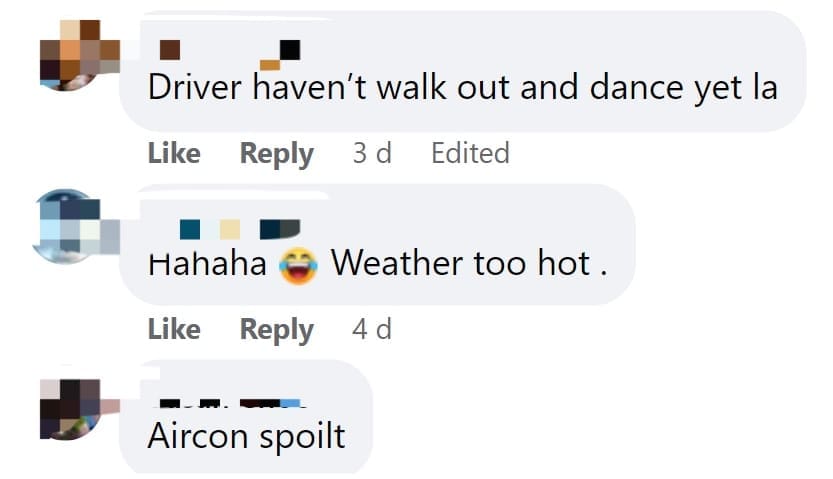View edit history via 'Edited' label
The height and width of the screenshot is (479, 833).
tap(470, 153)
